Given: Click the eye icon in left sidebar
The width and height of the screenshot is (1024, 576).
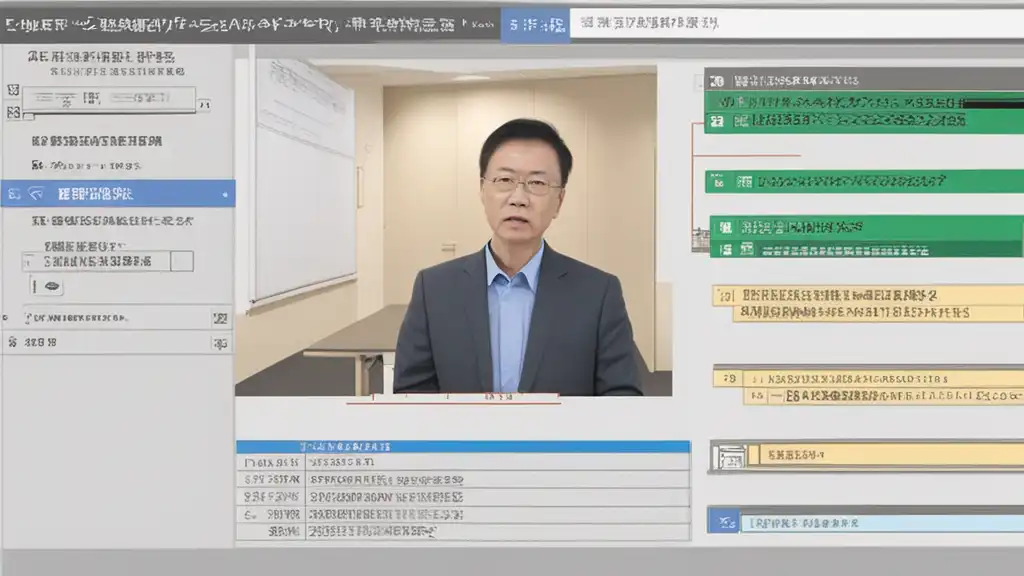Looking at the screenshot, I should [52, 286].
